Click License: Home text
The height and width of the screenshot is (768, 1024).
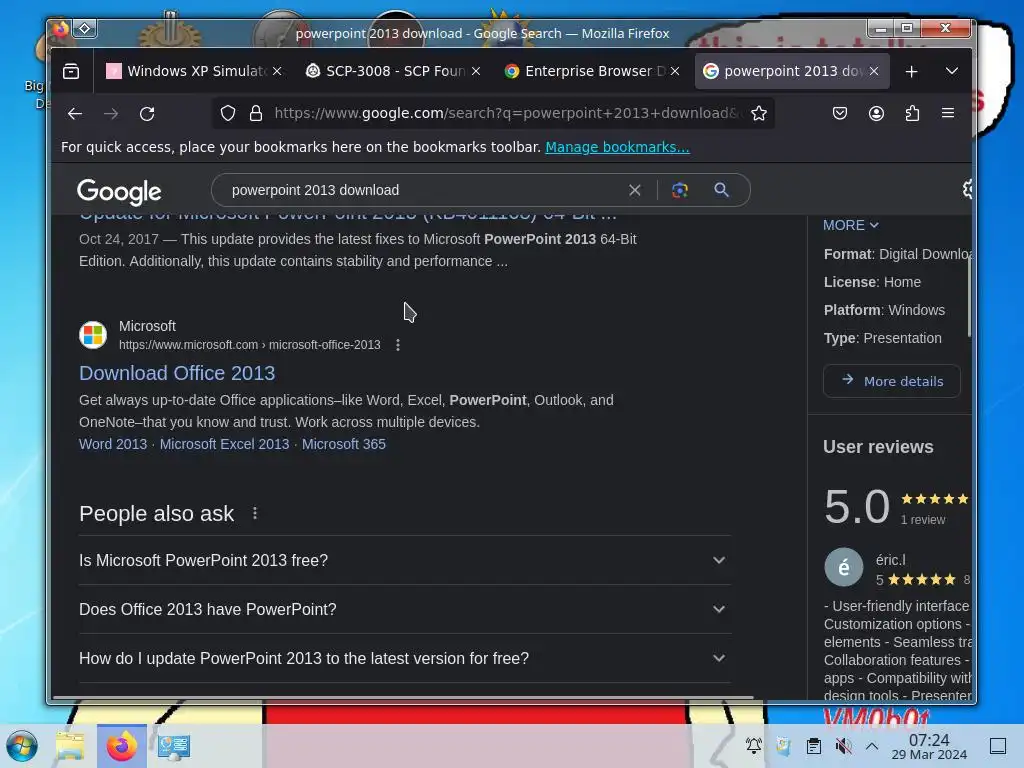point(872,282)
